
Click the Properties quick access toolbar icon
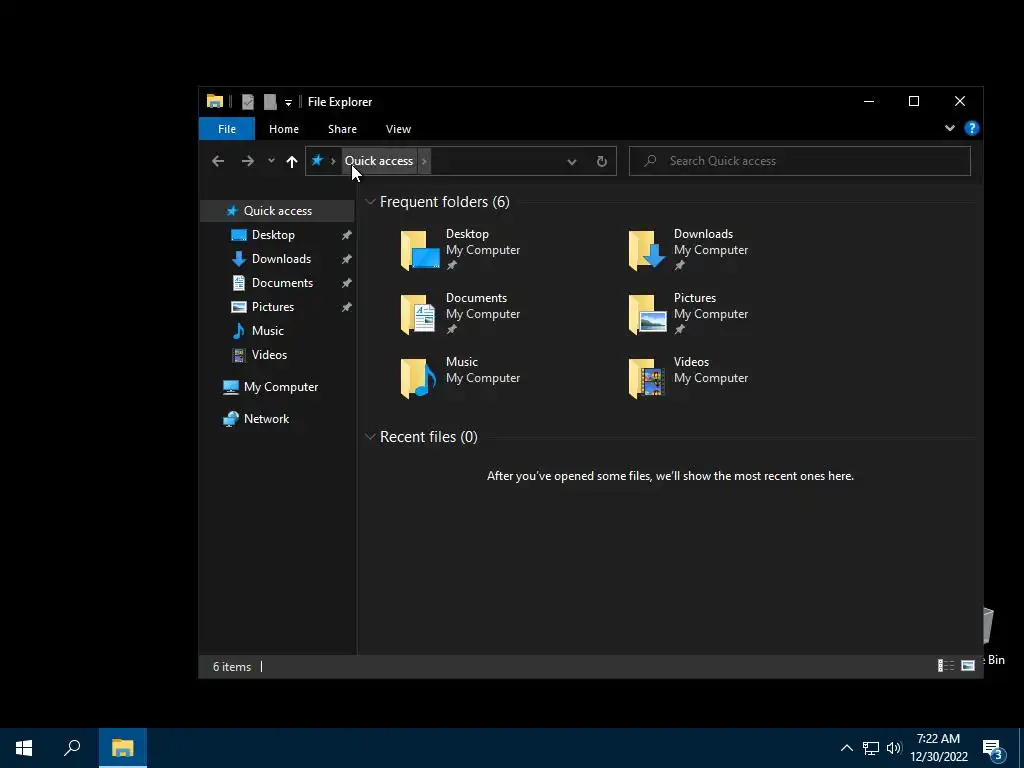[x=248, y=102]
